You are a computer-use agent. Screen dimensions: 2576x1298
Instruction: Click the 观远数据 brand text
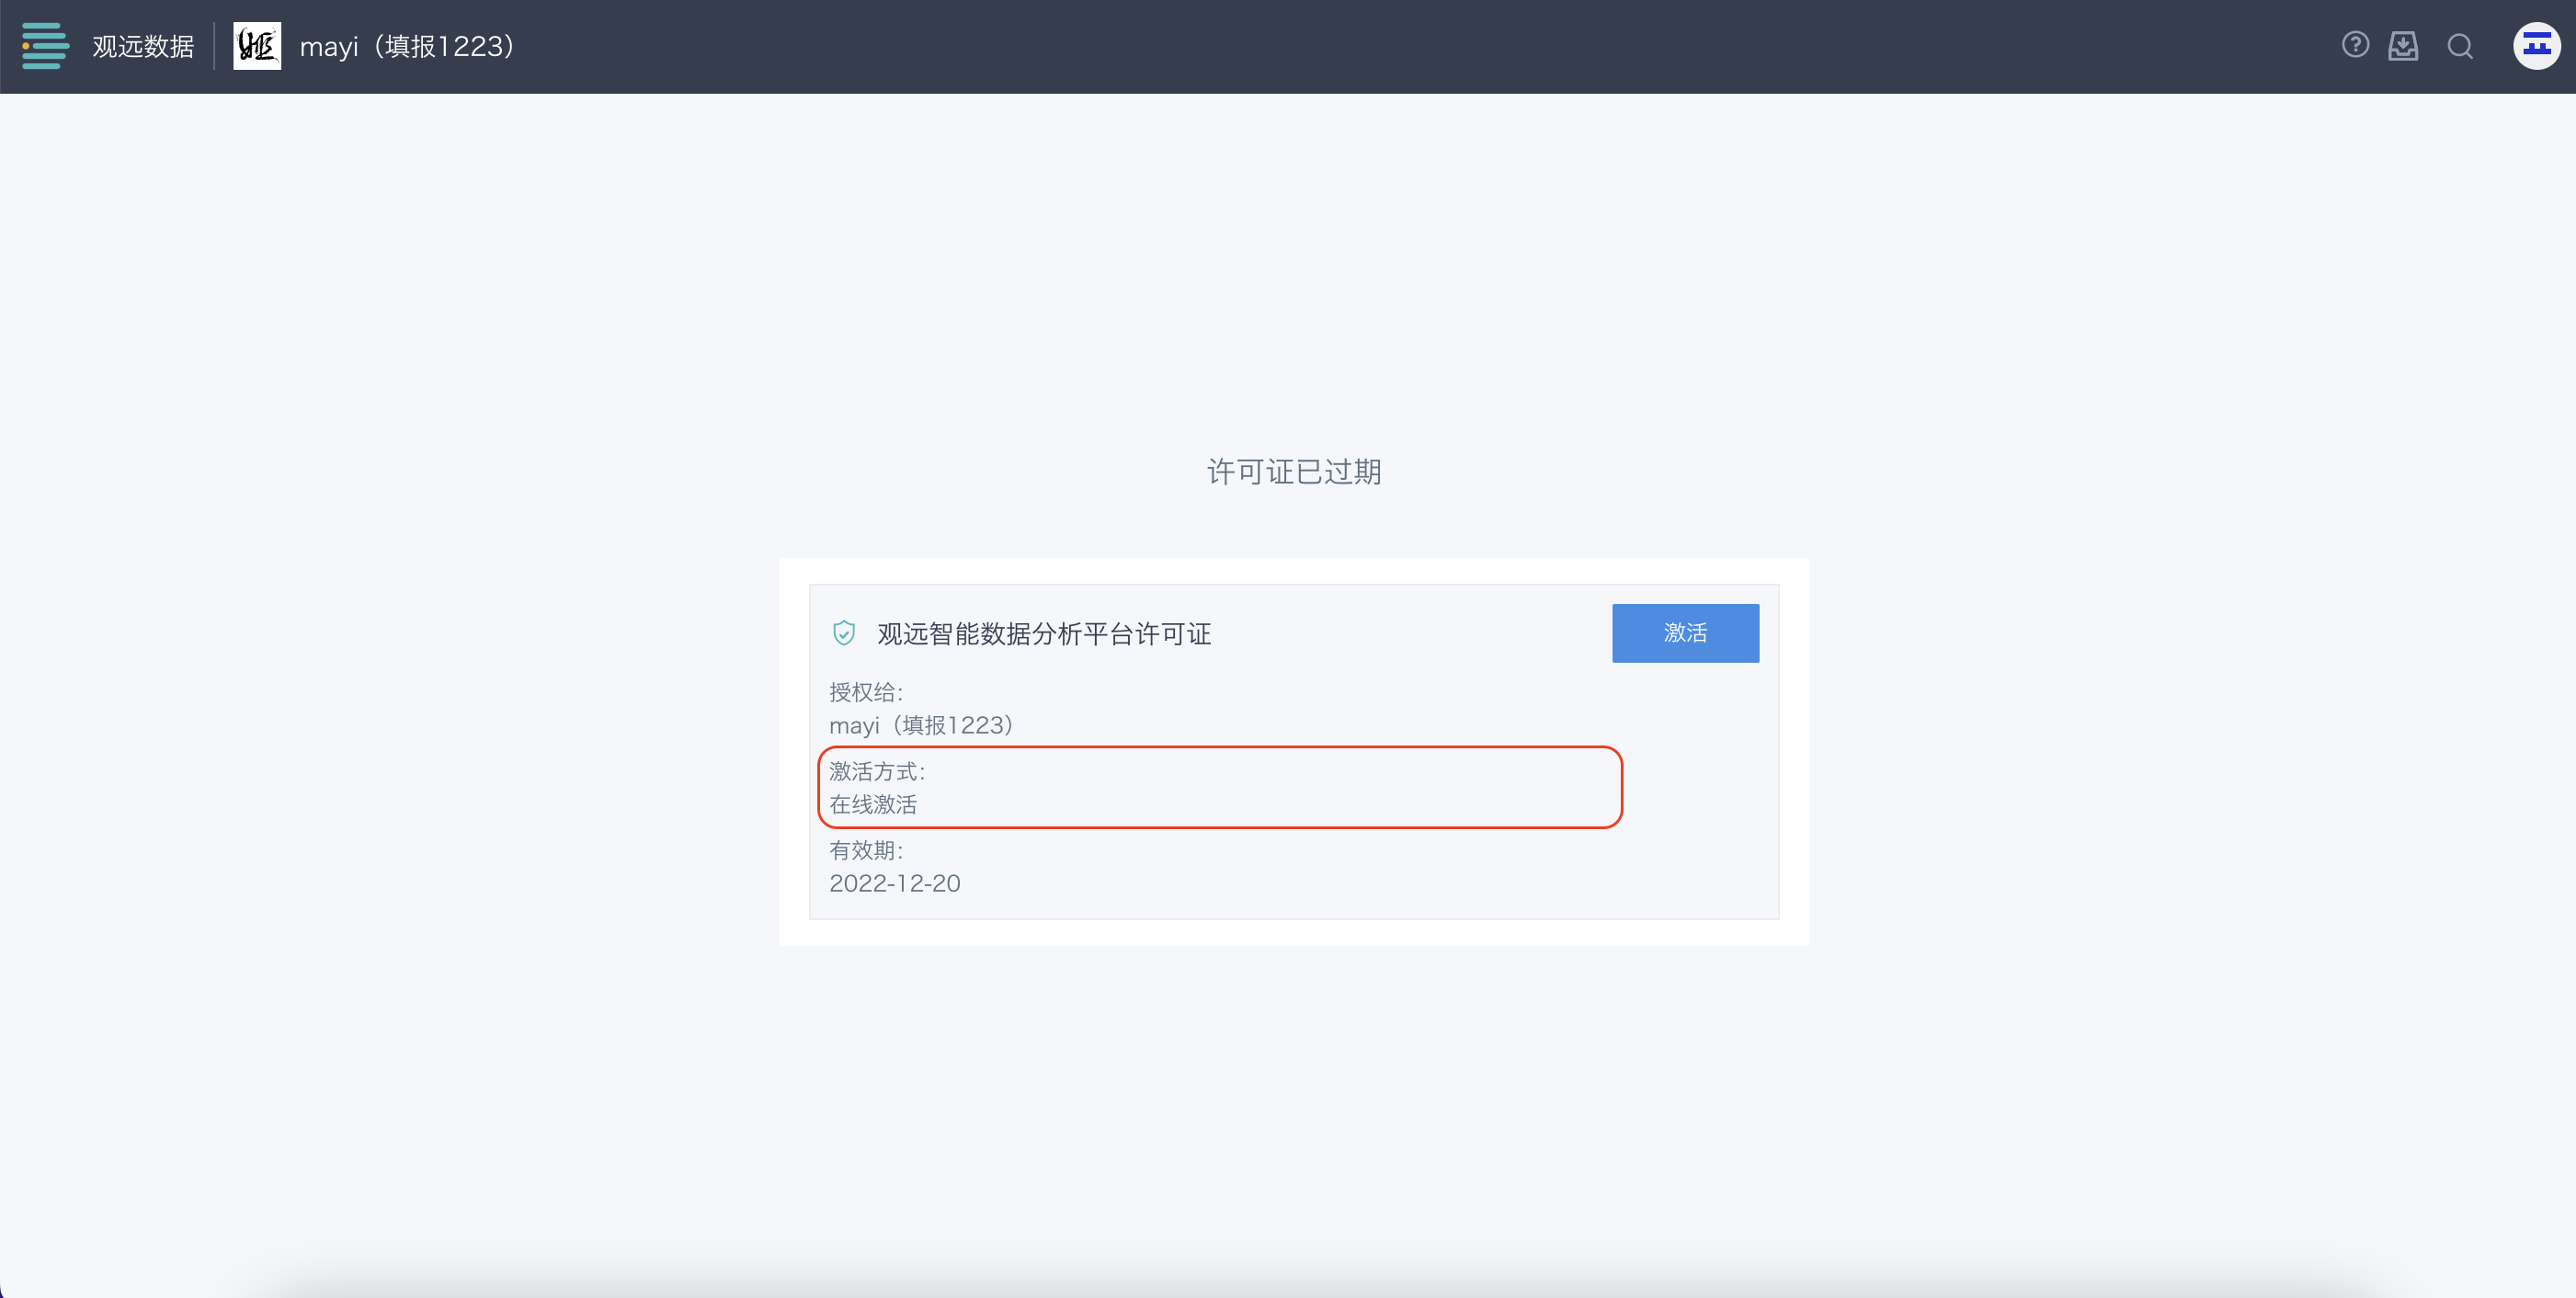click(143, 47)
